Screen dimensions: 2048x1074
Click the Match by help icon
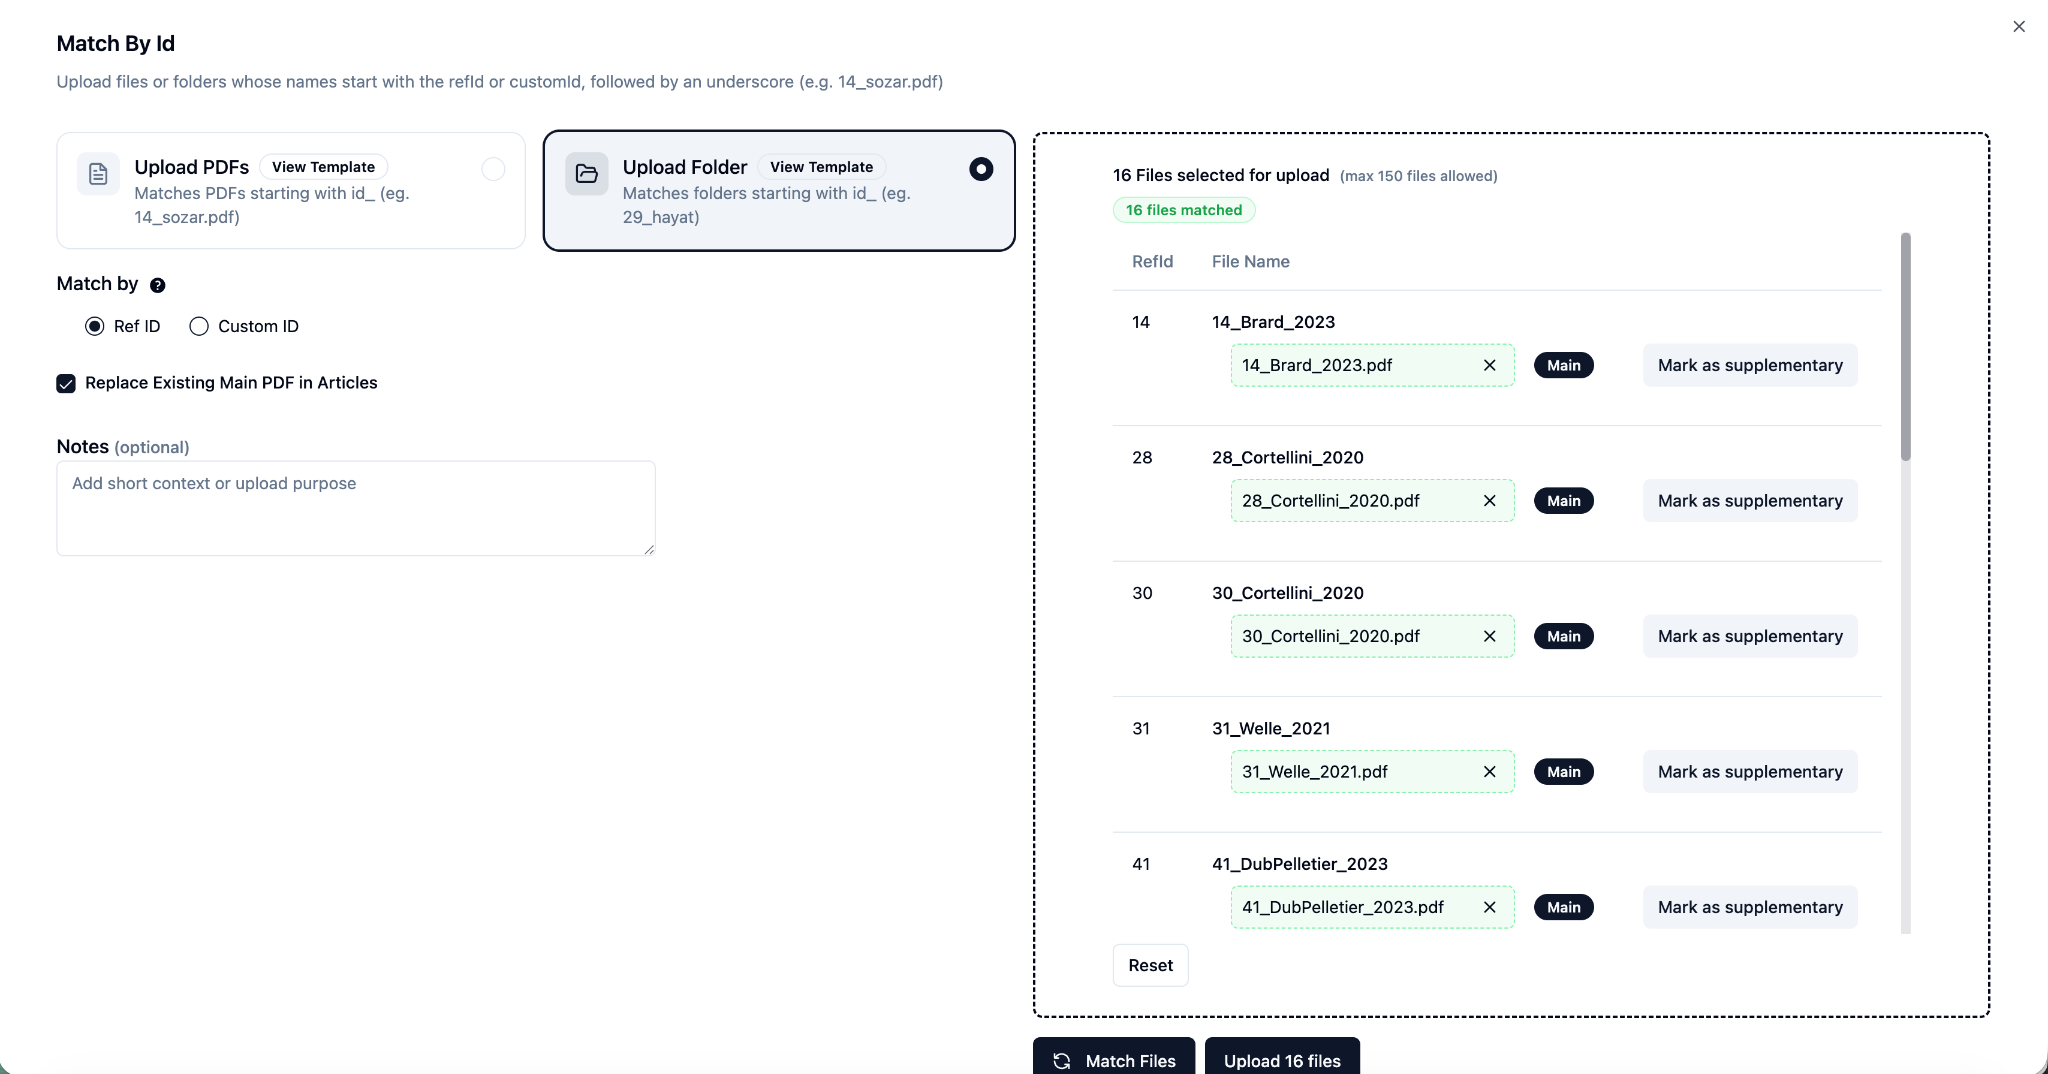tap(157, 285)
